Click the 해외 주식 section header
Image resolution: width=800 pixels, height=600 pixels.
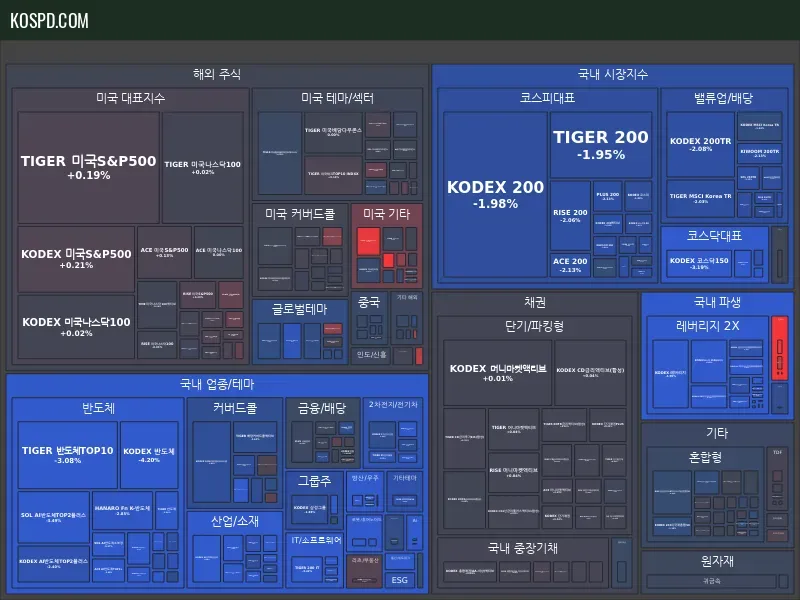coord(217,74)
